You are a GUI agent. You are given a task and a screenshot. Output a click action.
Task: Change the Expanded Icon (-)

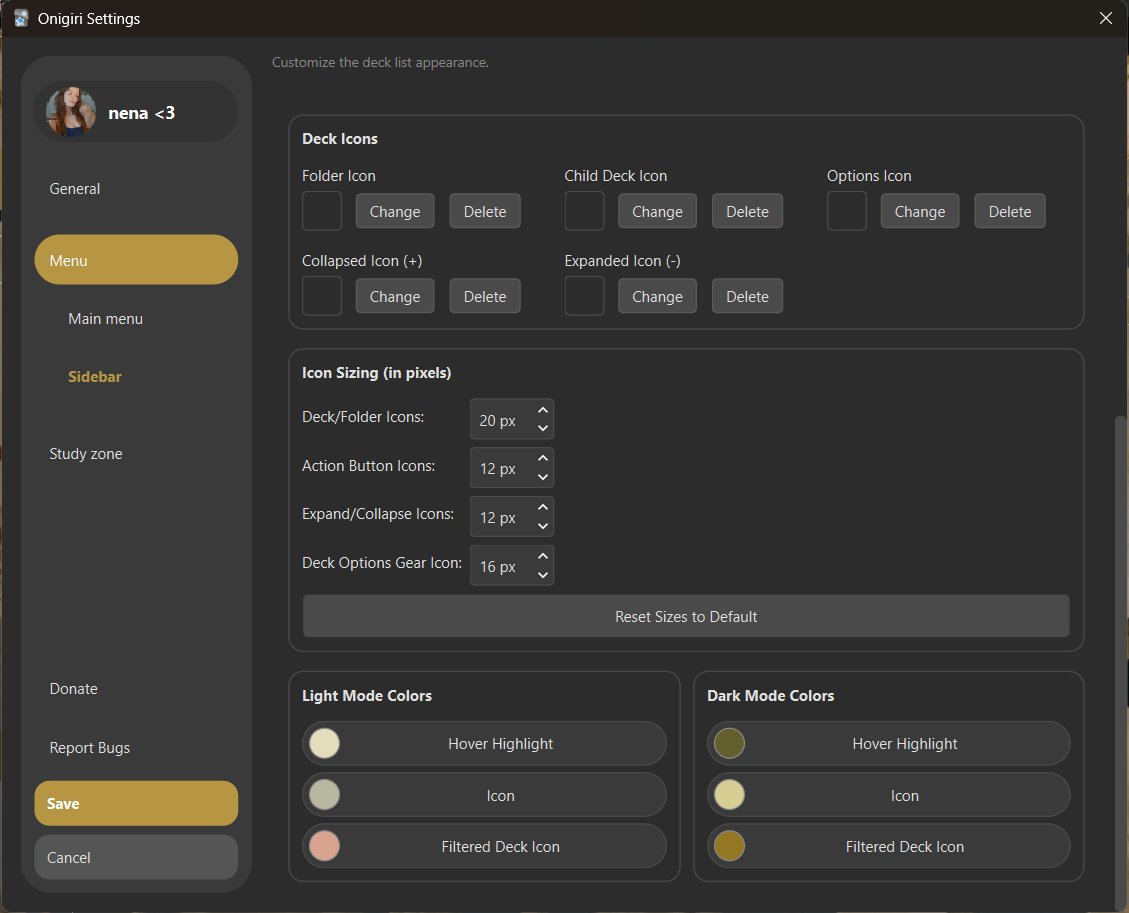pos(657,296)
